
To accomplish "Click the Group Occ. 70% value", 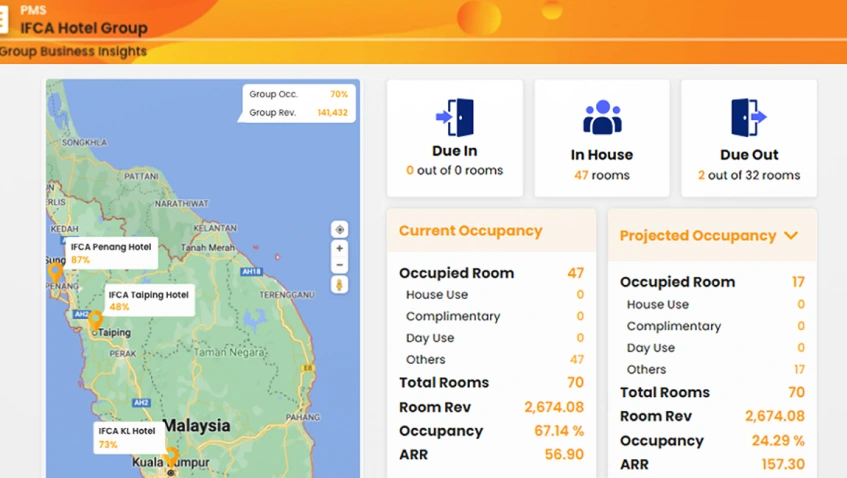I will [339, 94].
